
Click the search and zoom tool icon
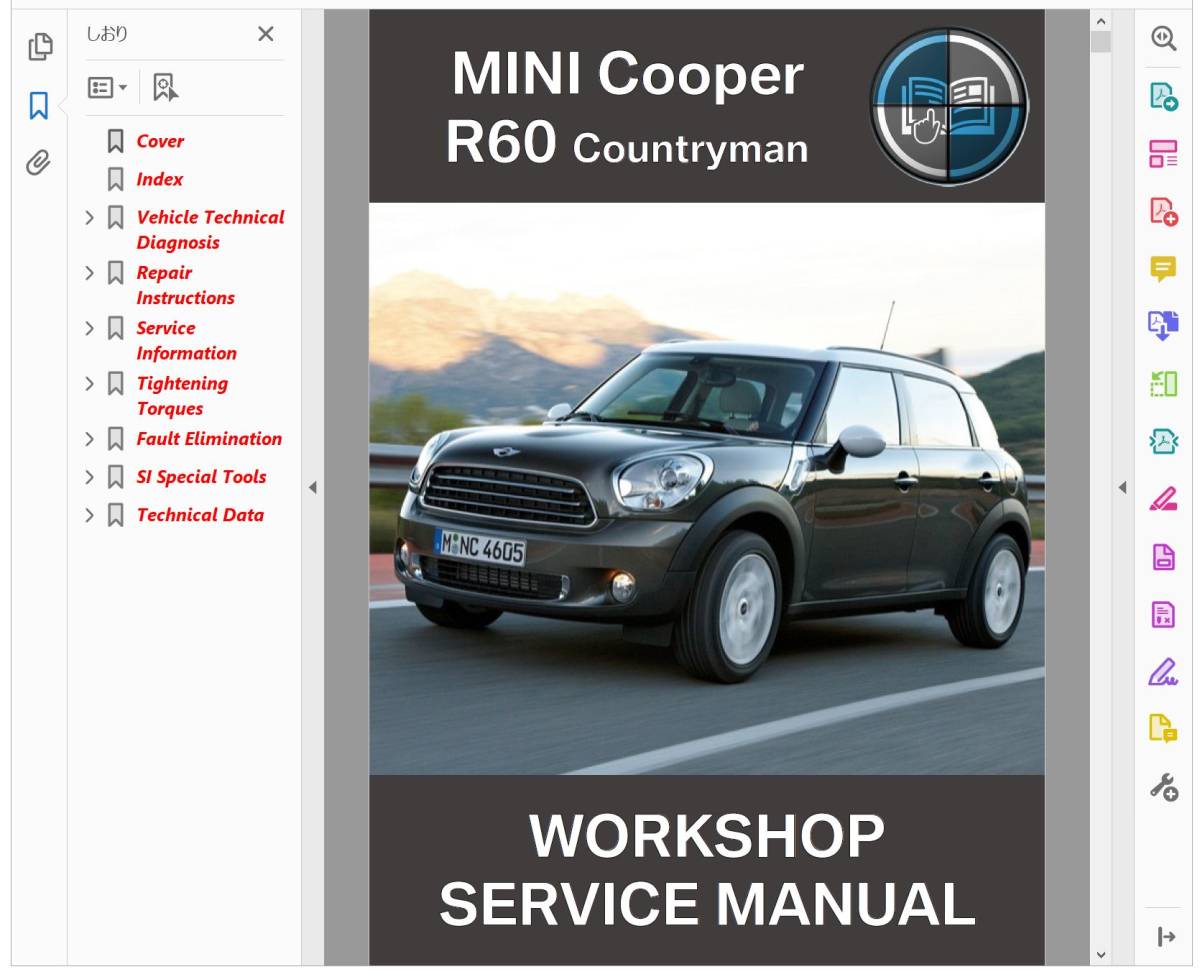1163,38
